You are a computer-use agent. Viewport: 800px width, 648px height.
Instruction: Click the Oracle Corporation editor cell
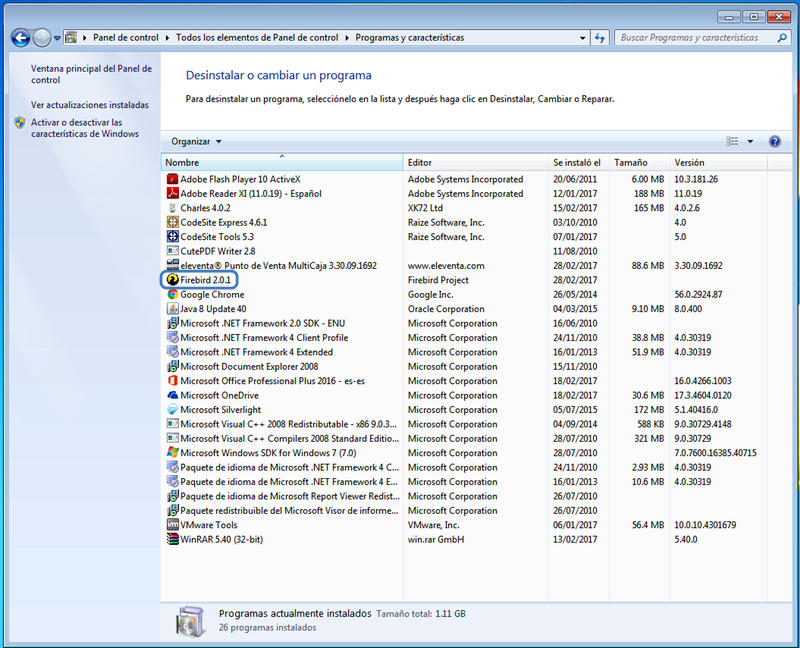(x=446, y=309)
